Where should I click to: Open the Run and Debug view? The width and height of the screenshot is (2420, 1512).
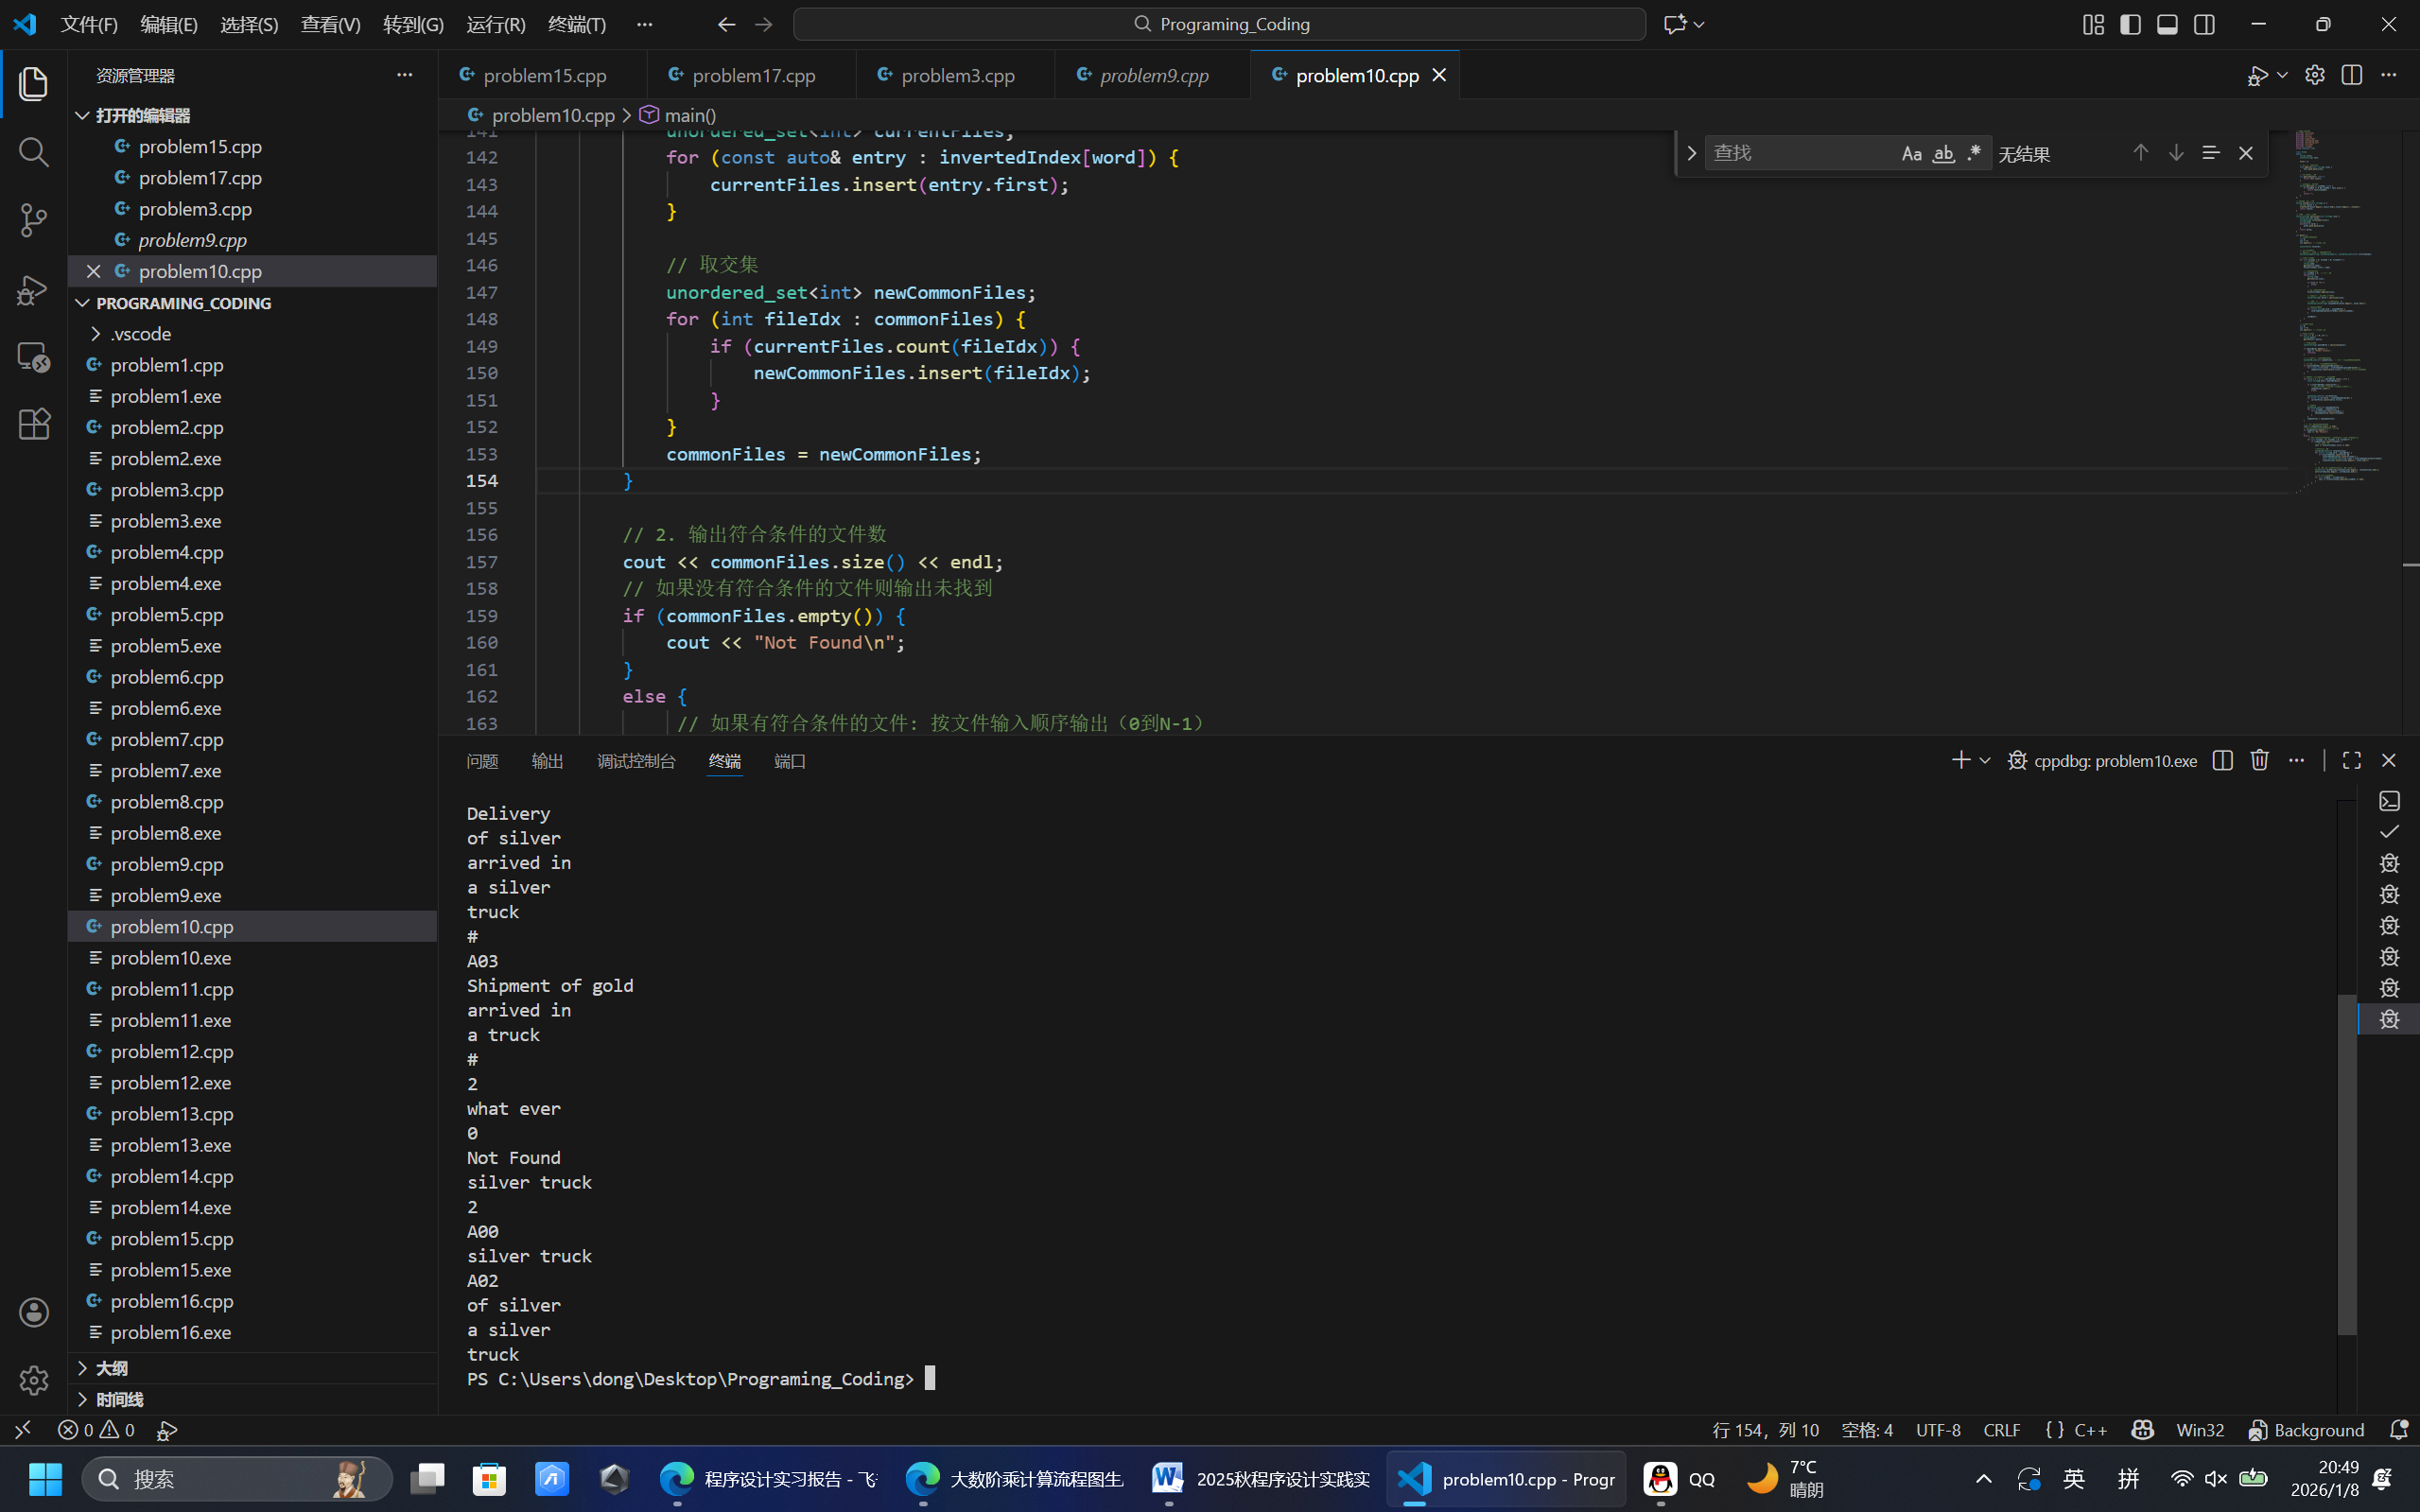coord(34,289)
